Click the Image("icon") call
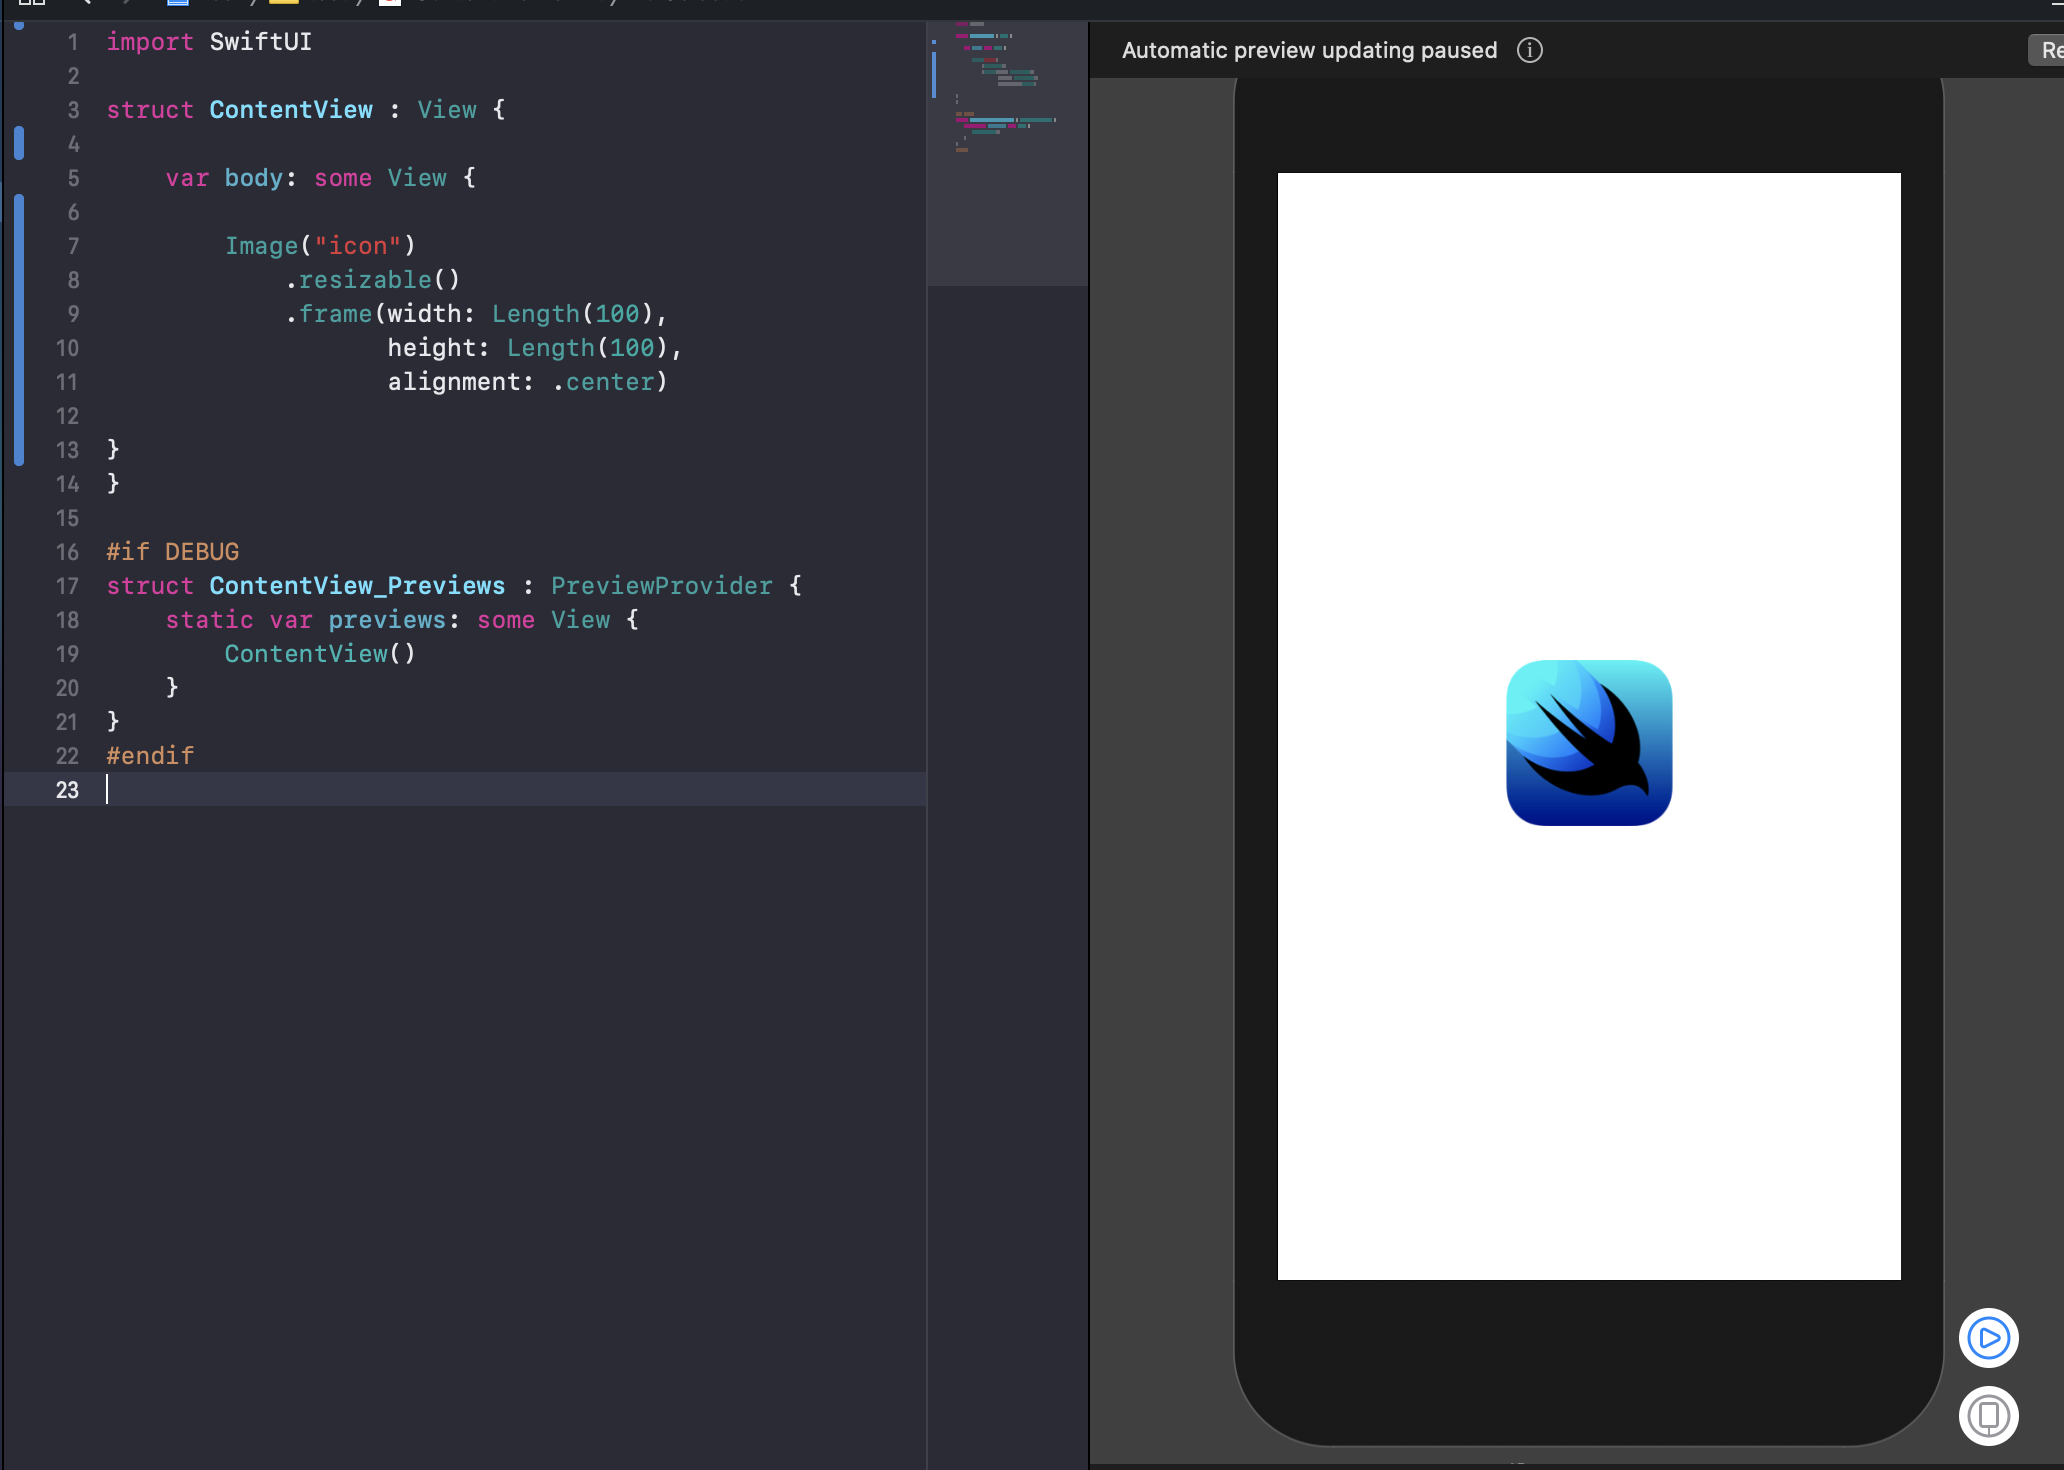Screen dimensions: 2064x1470 click(x=320, y=246)
